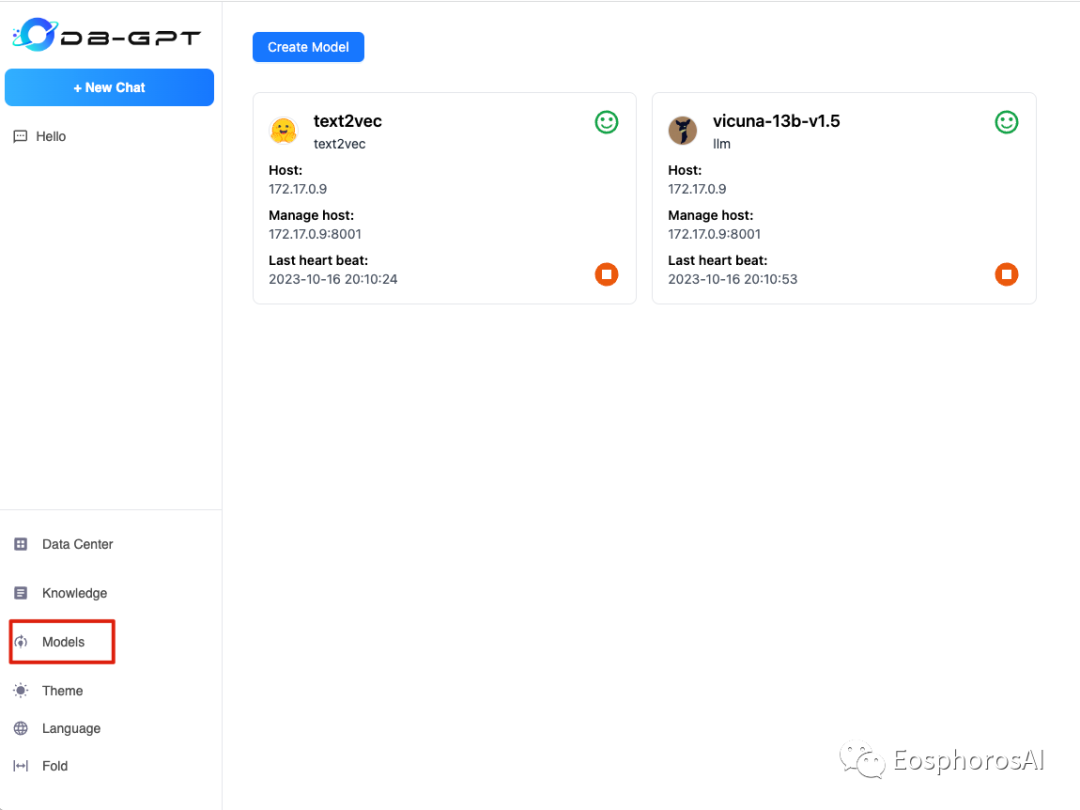
Task: Click the llm type label under vicuna
Action: coord(721,144)
